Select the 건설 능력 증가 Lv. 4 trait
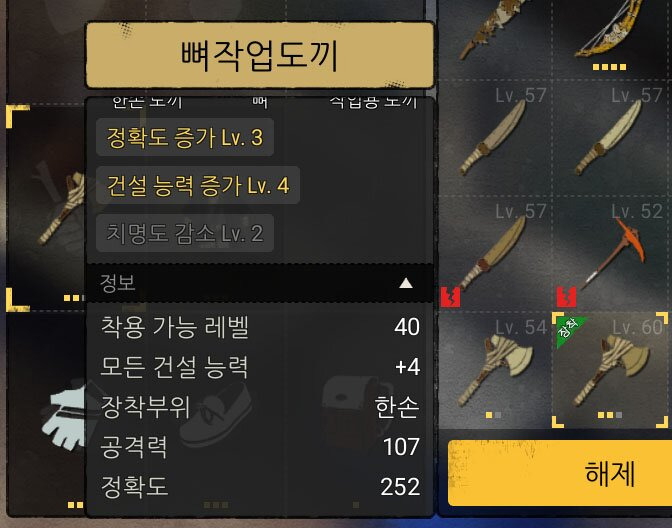Screen dimensions: 672x528 point(198,185)
